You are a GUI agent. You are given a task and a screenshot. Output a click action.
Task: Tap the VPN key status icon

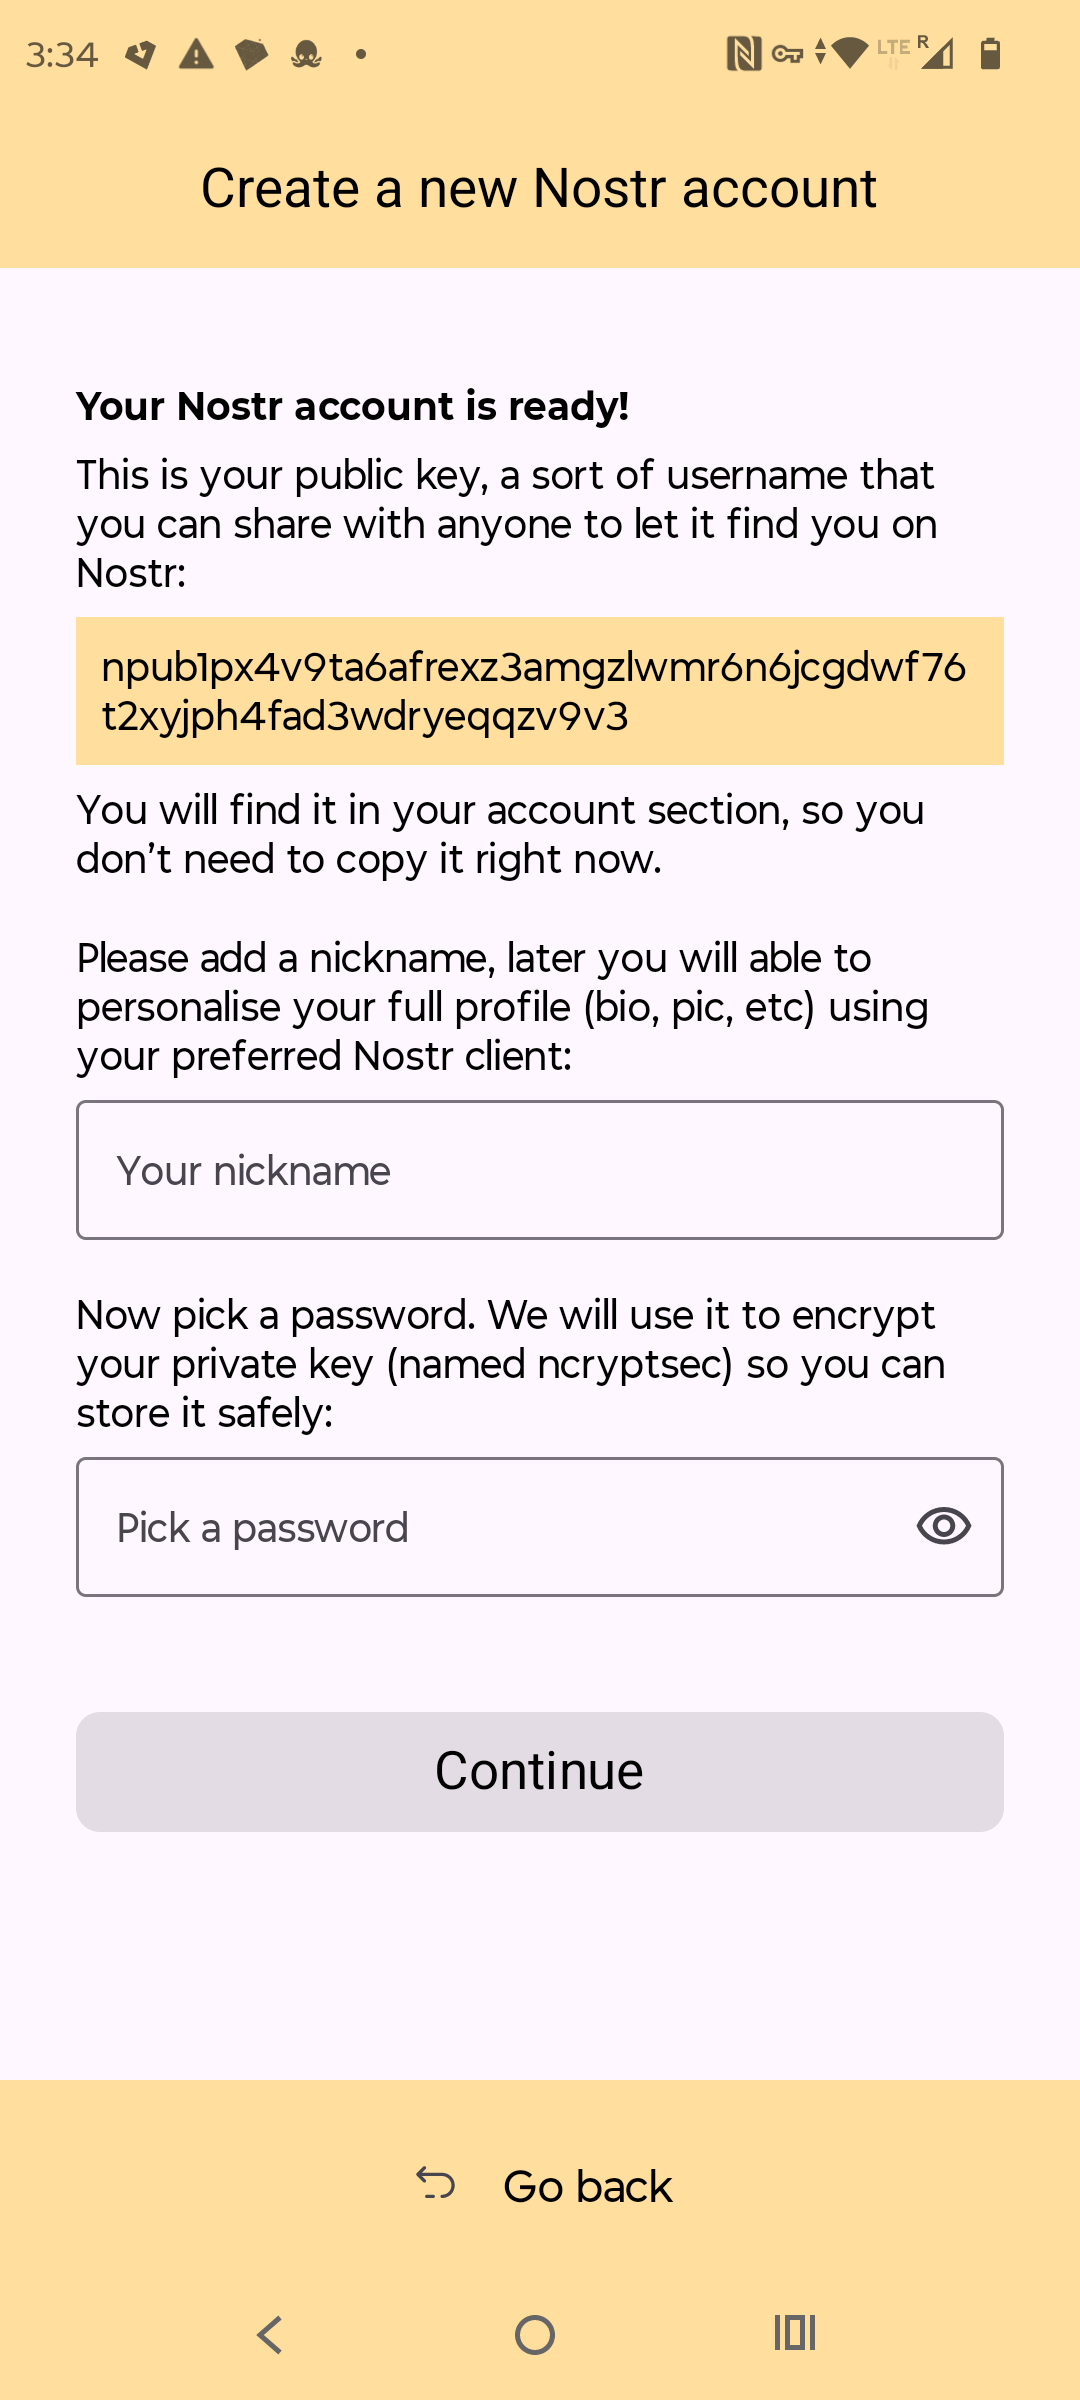[x=788, y=54]
